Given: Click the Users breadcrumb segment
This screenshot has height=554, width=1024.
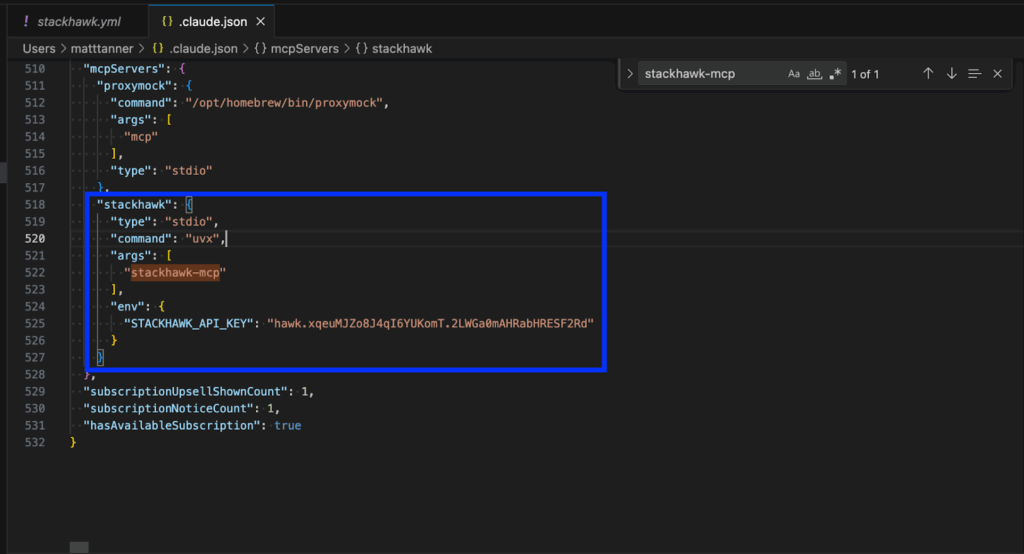Looking at the screenshot, I should [39, 48].
